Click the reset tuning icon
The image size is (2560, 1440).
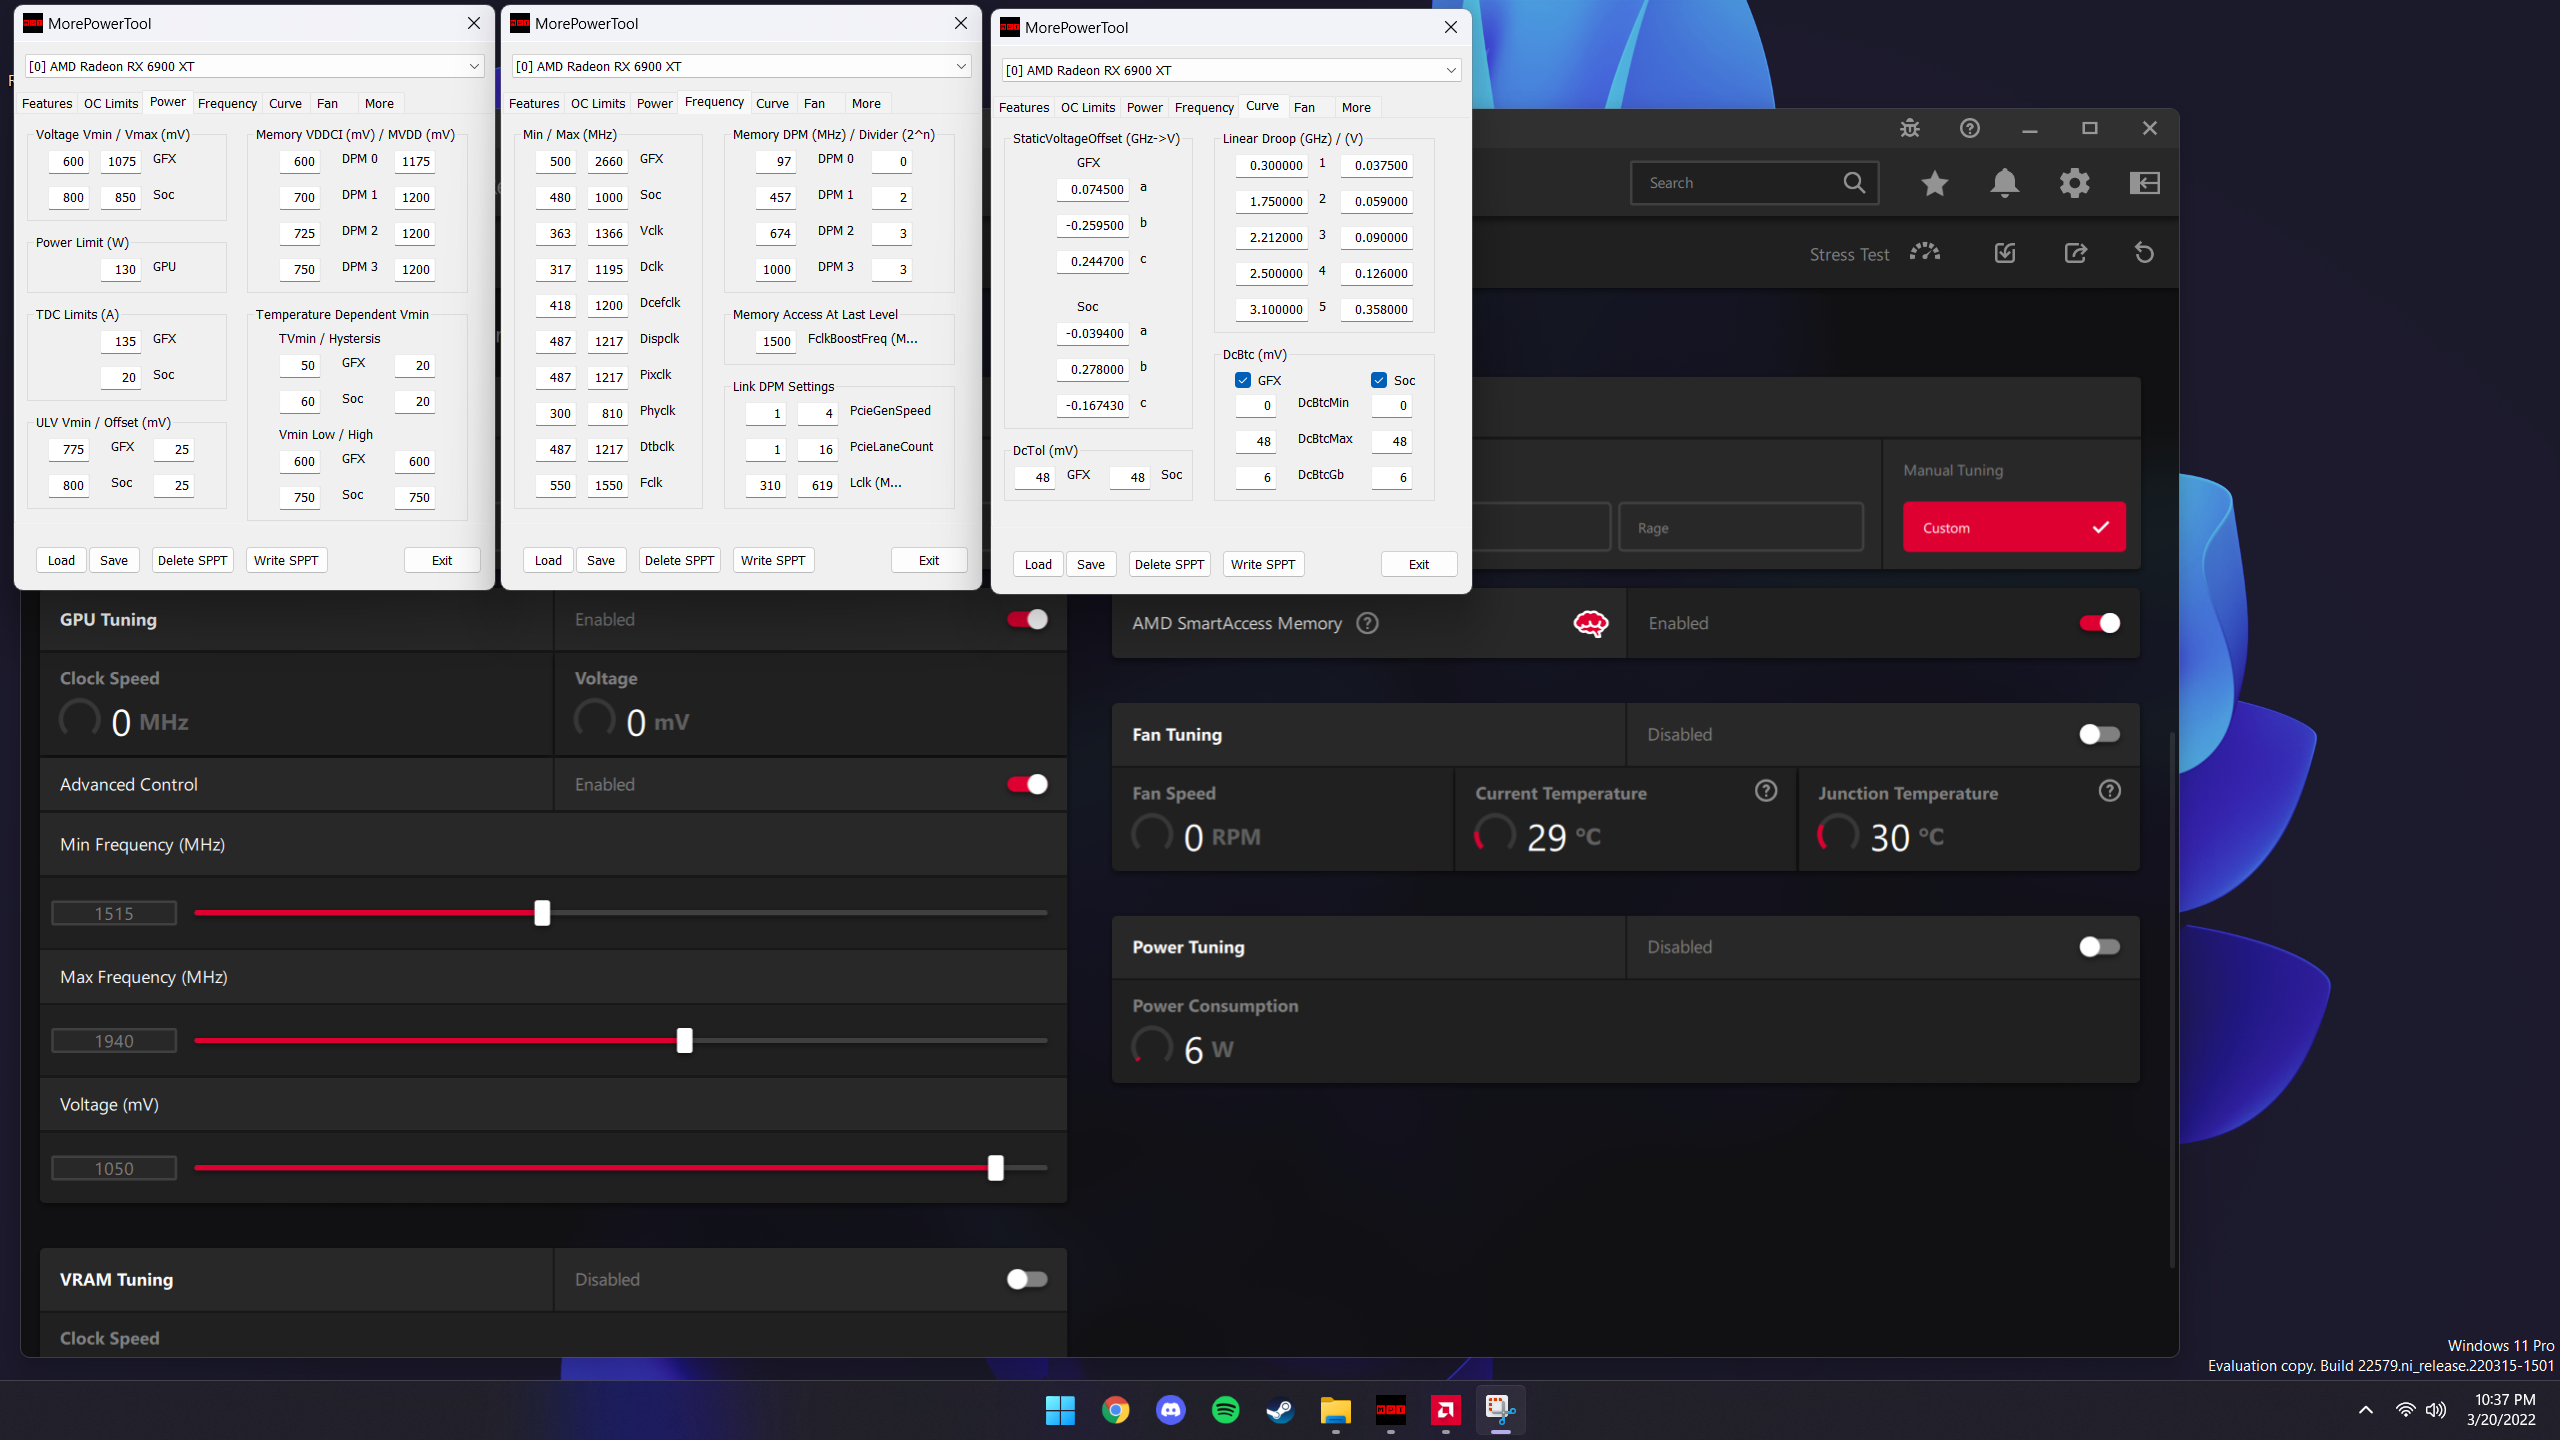(2144, 253)
